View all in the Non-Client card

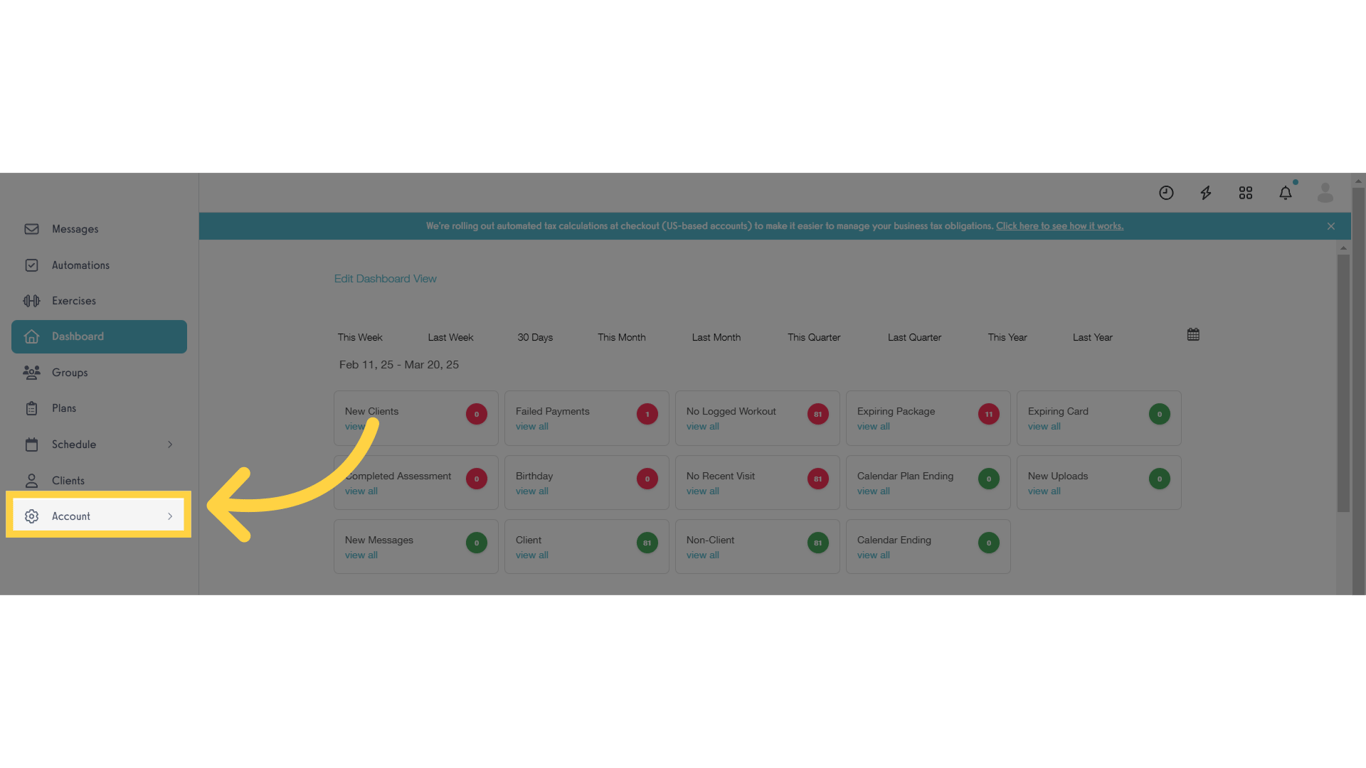[703, 556]
